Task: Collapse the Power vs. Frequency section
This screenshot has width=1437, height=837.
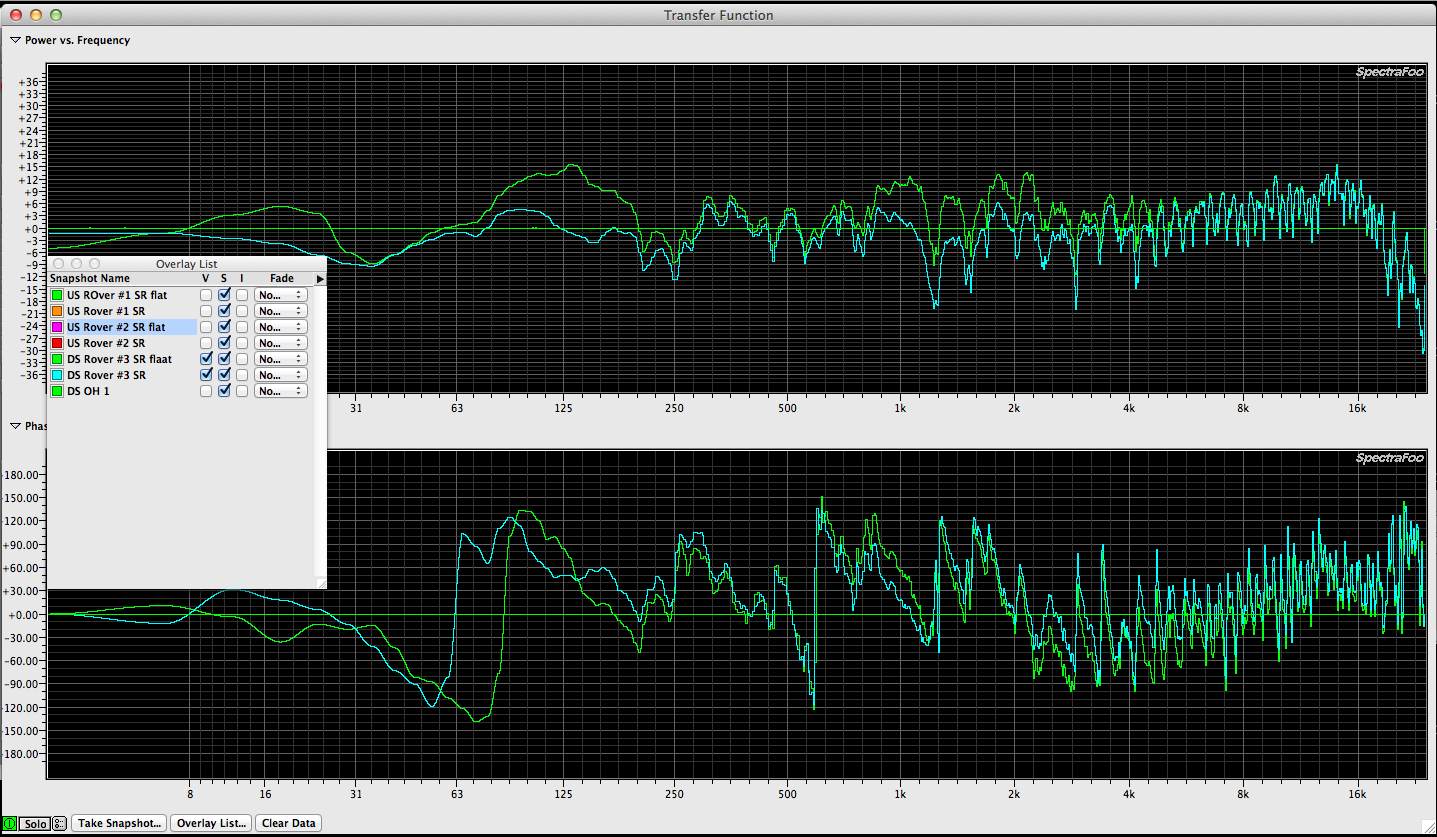Action: 15,40
